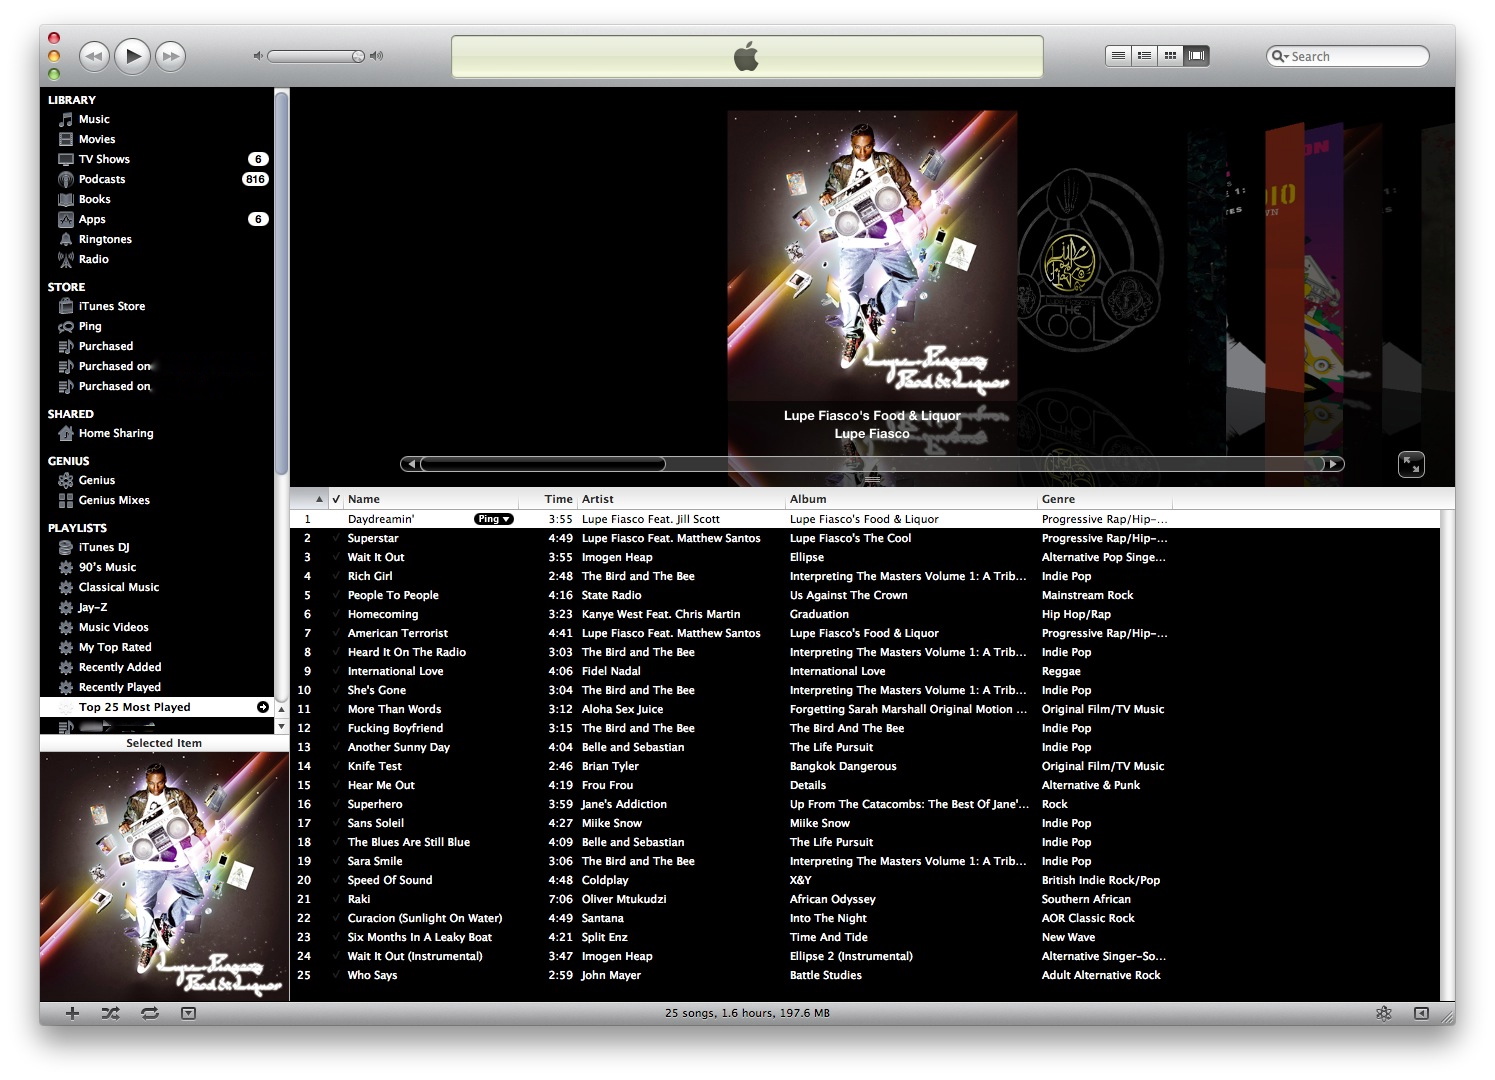This screenshot has height=1080, width=1495.
Task: Hide the artwork viewer pane
Action: click(188, 1013)
